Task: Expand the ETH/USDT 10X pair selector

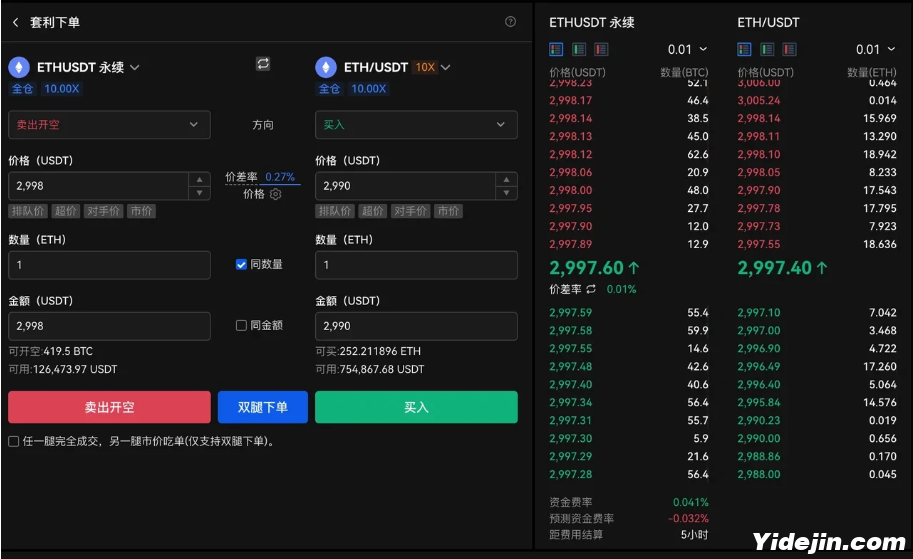Action: point(445,68)
